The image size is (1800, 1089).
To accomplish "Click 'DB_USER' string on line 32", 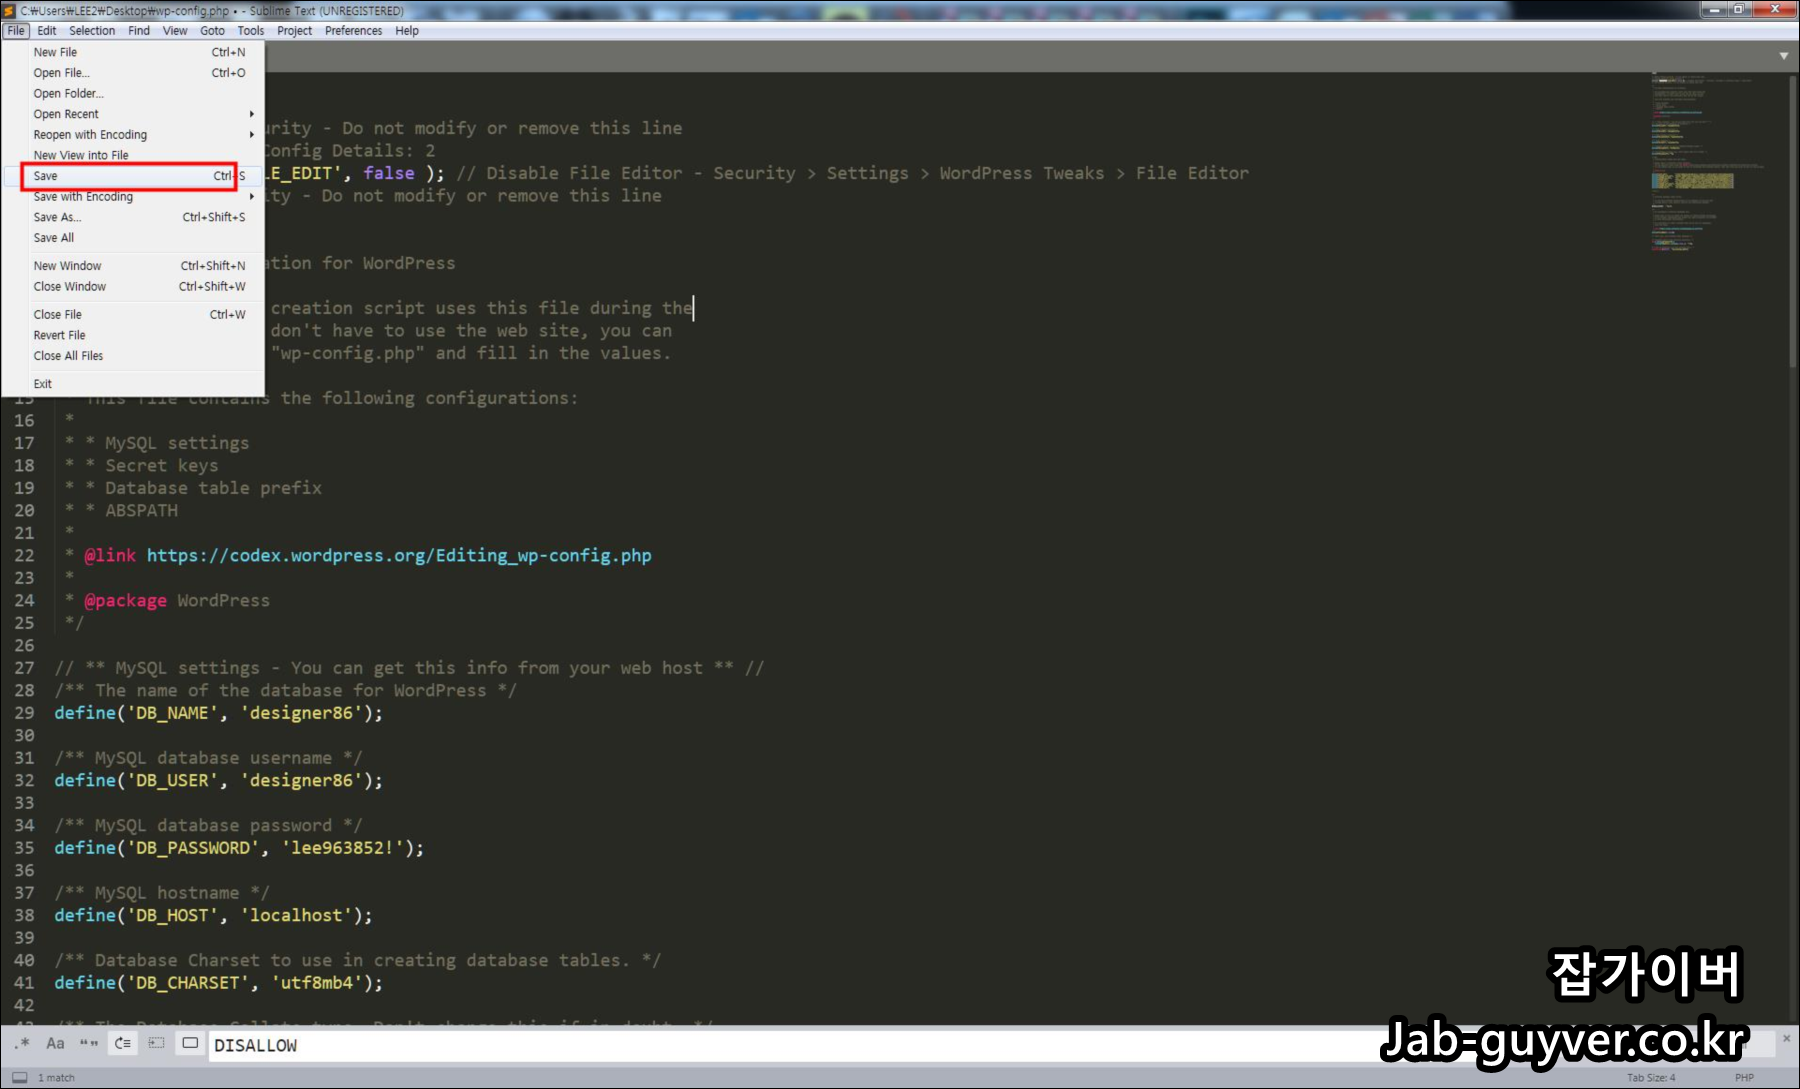I will tap(172, 780).
